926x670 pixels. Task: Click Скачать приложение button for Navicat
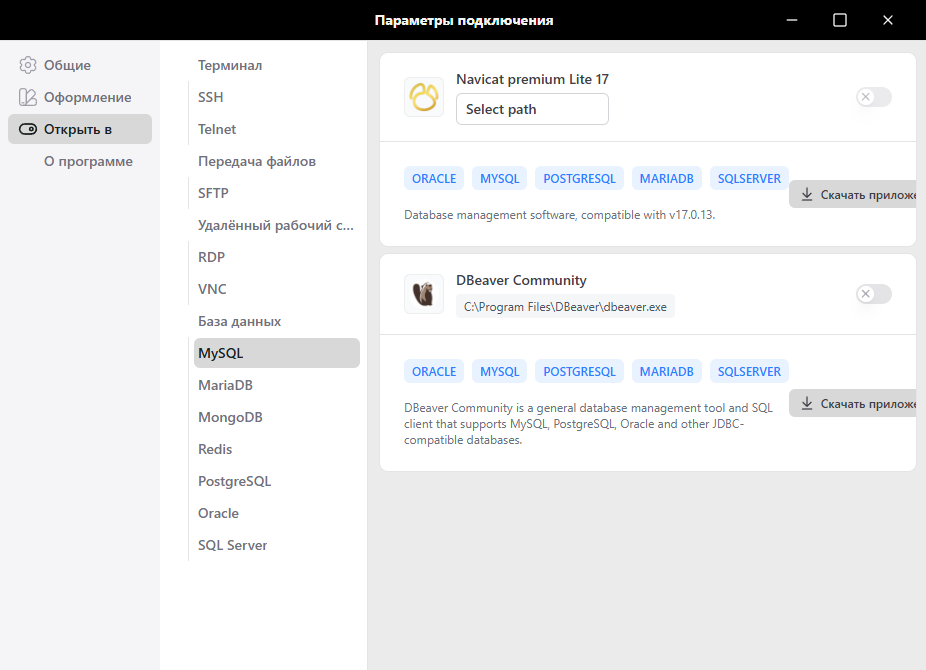pos(853,194)
